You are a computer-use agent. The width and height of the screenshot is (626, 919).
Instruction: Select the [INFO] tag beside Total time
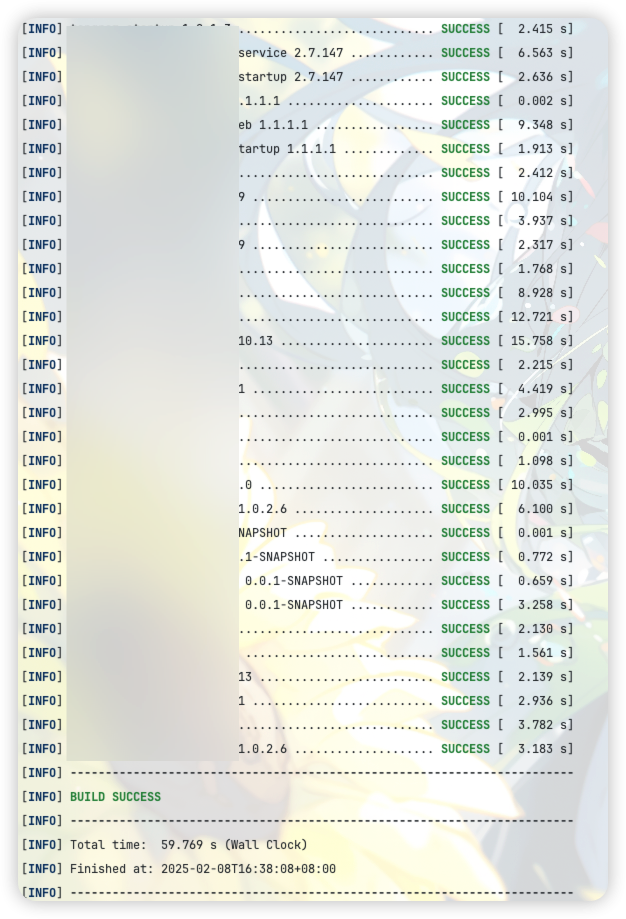tap(42, 845)
